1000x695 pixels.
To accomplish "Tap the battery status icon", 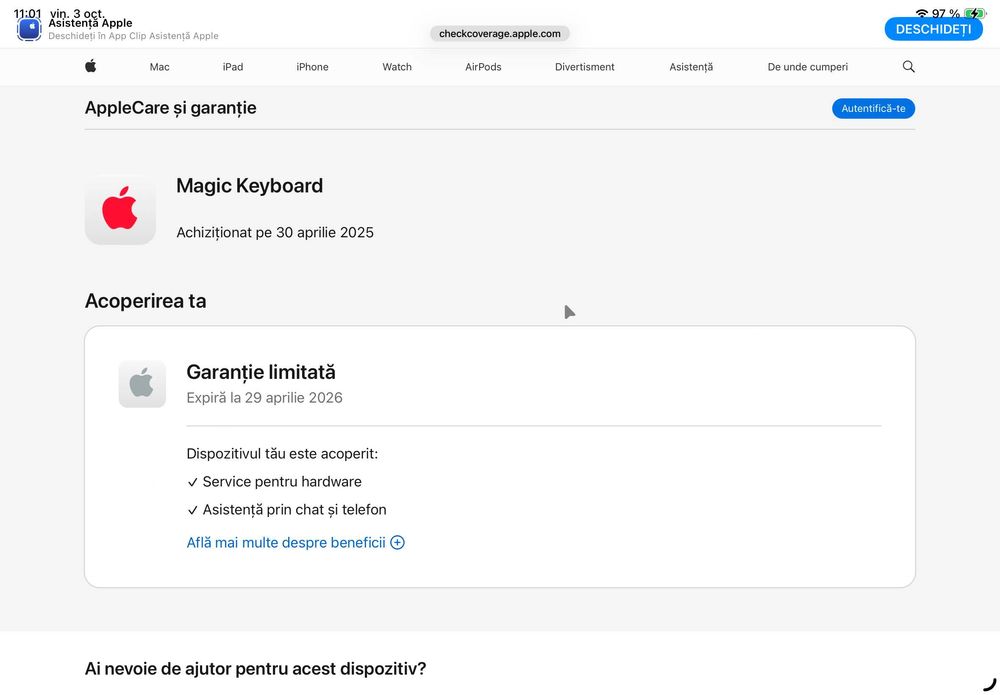I will (x=974, y=14).
